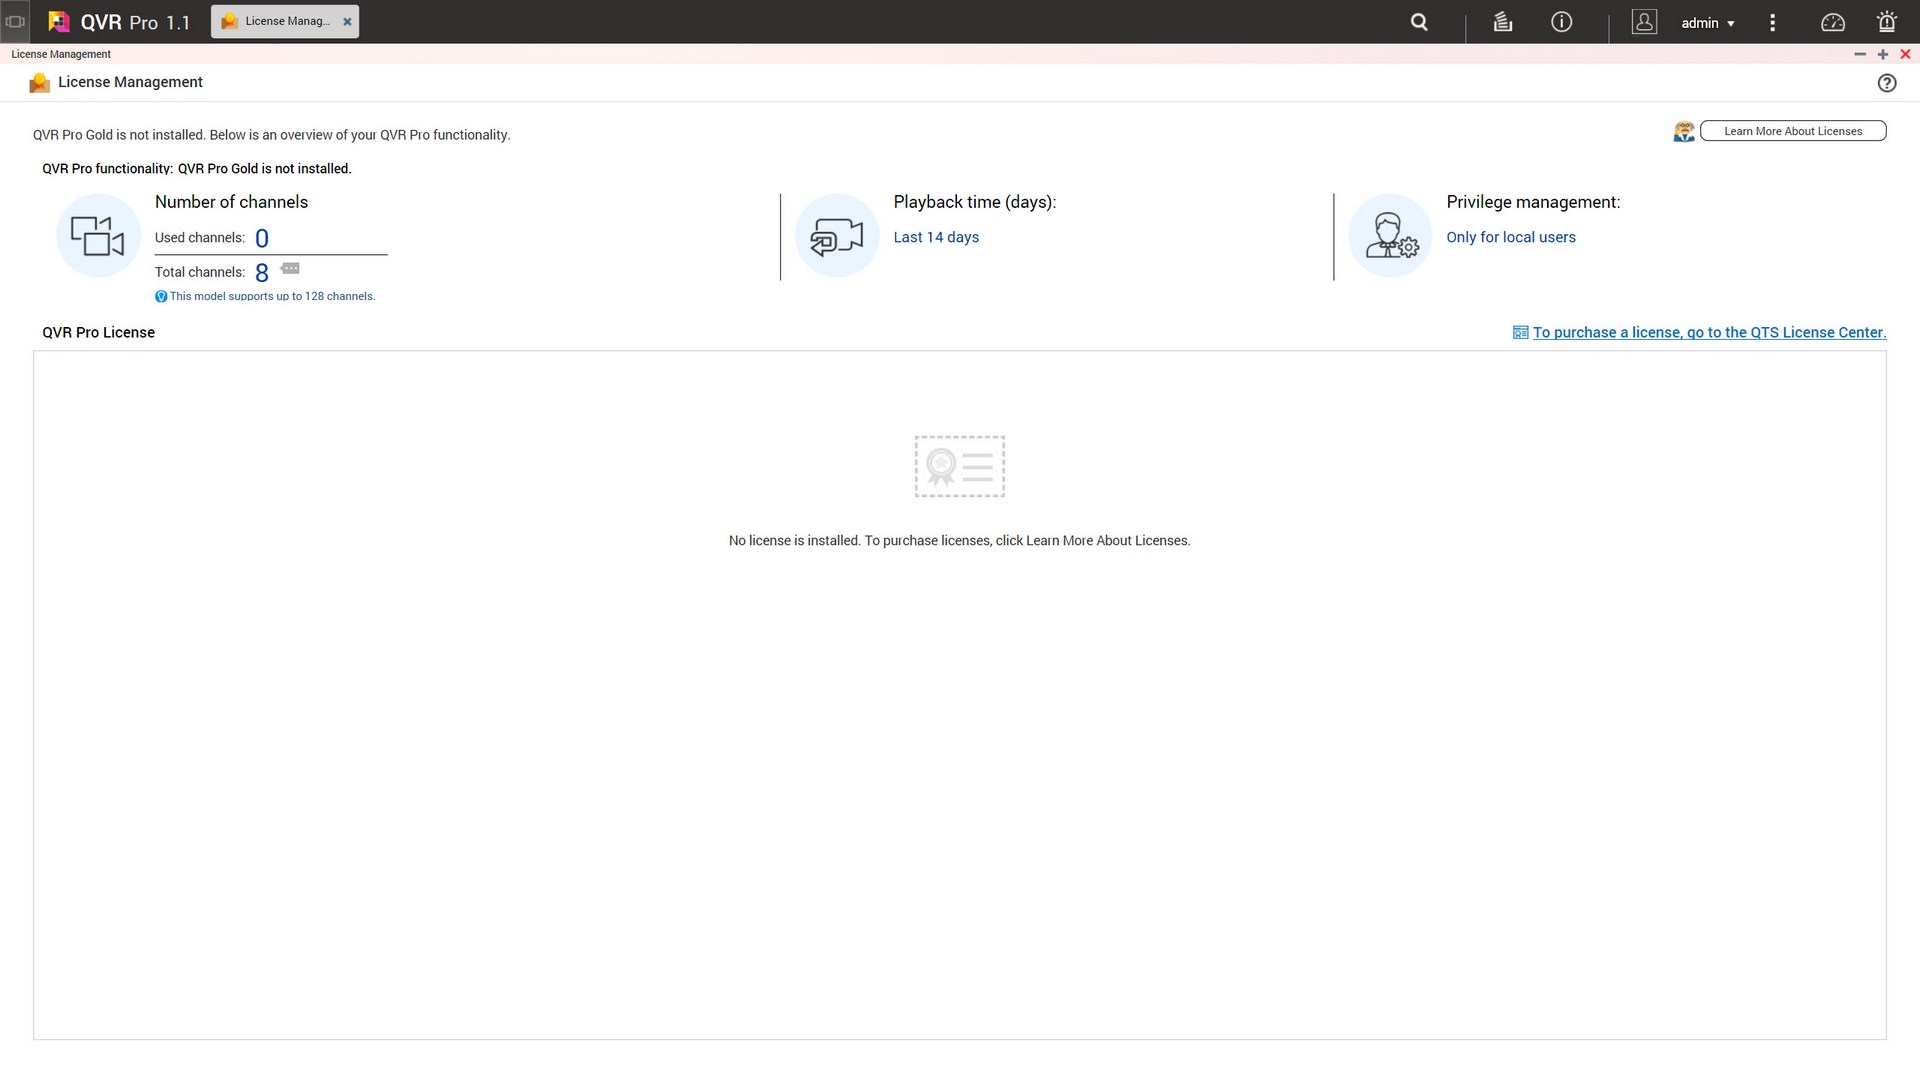The height and width of the screenshot is (1074, 1920).
Task: Close the License Management window with red X
Action: point(1905,54)
